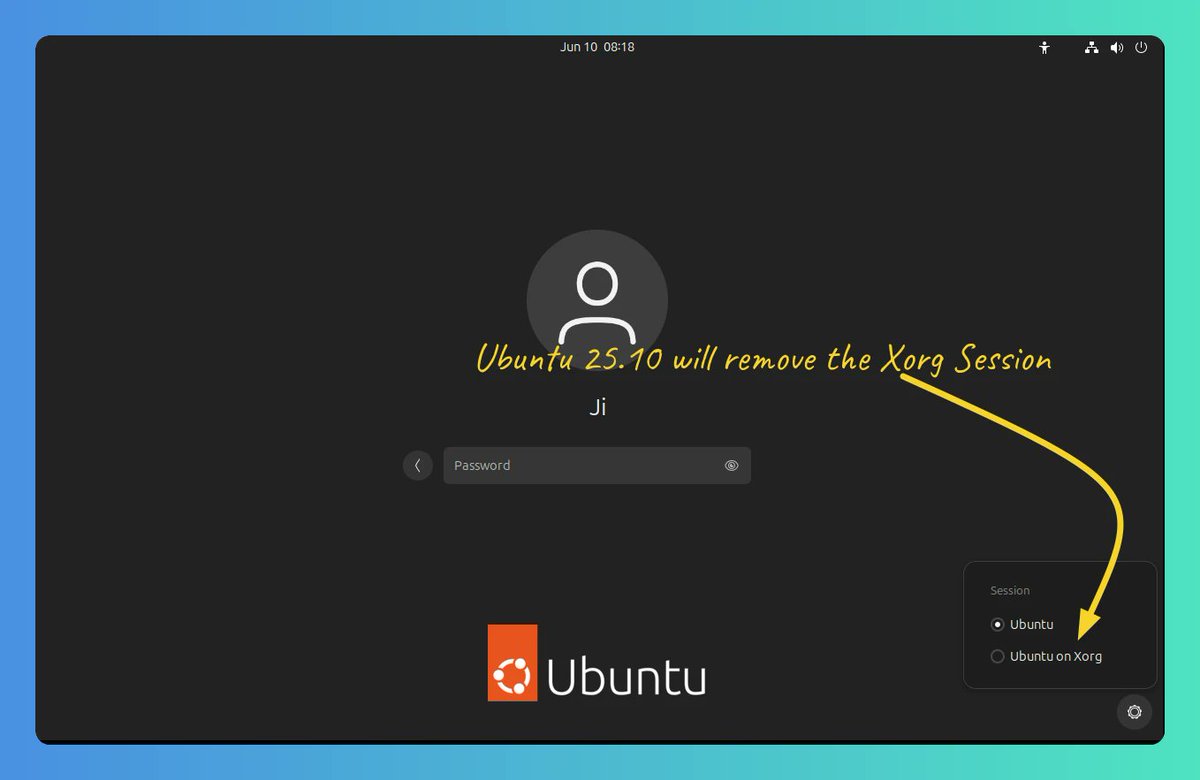1200x780 pixels.
Task: Return to the user list with the back chevron
Action: pyautogui.click(x=417, y=465)
